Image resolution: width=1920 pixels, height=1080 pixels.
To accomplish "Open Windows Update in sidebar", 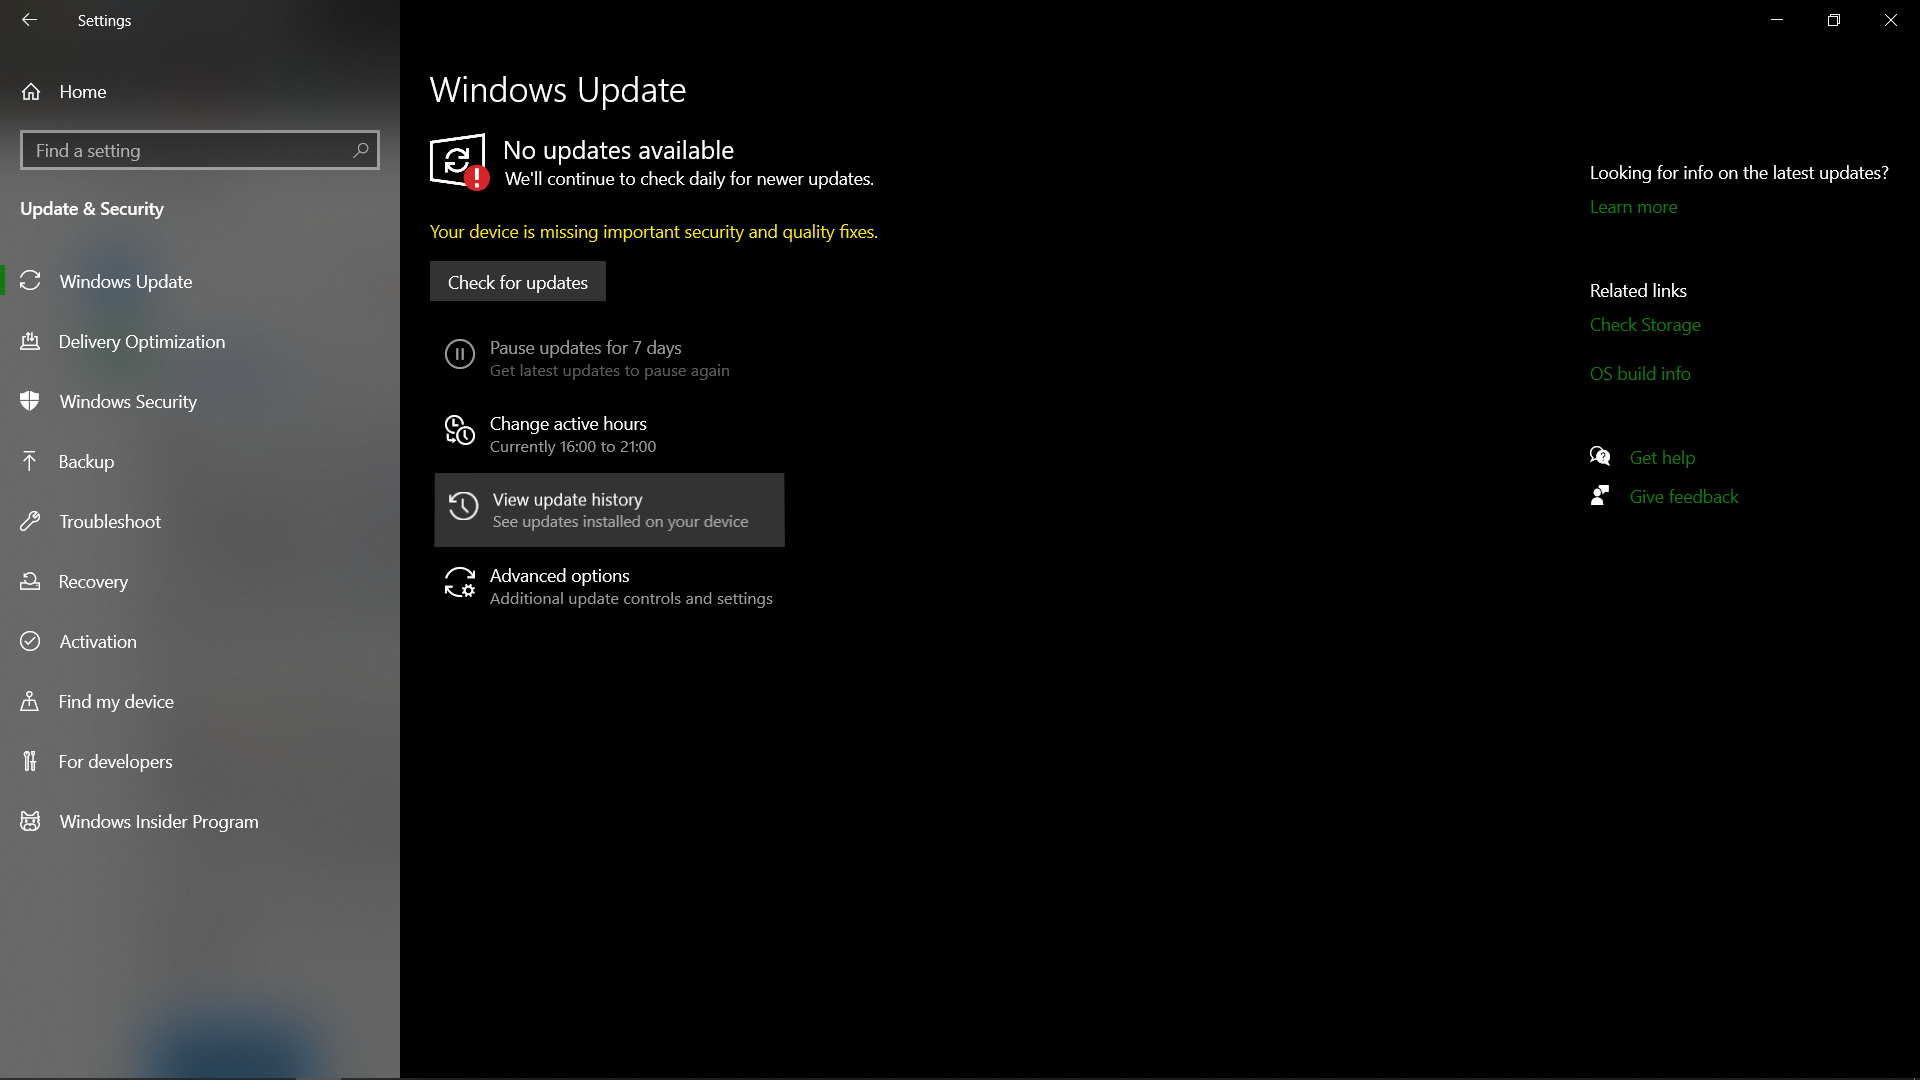I will coord(200,281).
